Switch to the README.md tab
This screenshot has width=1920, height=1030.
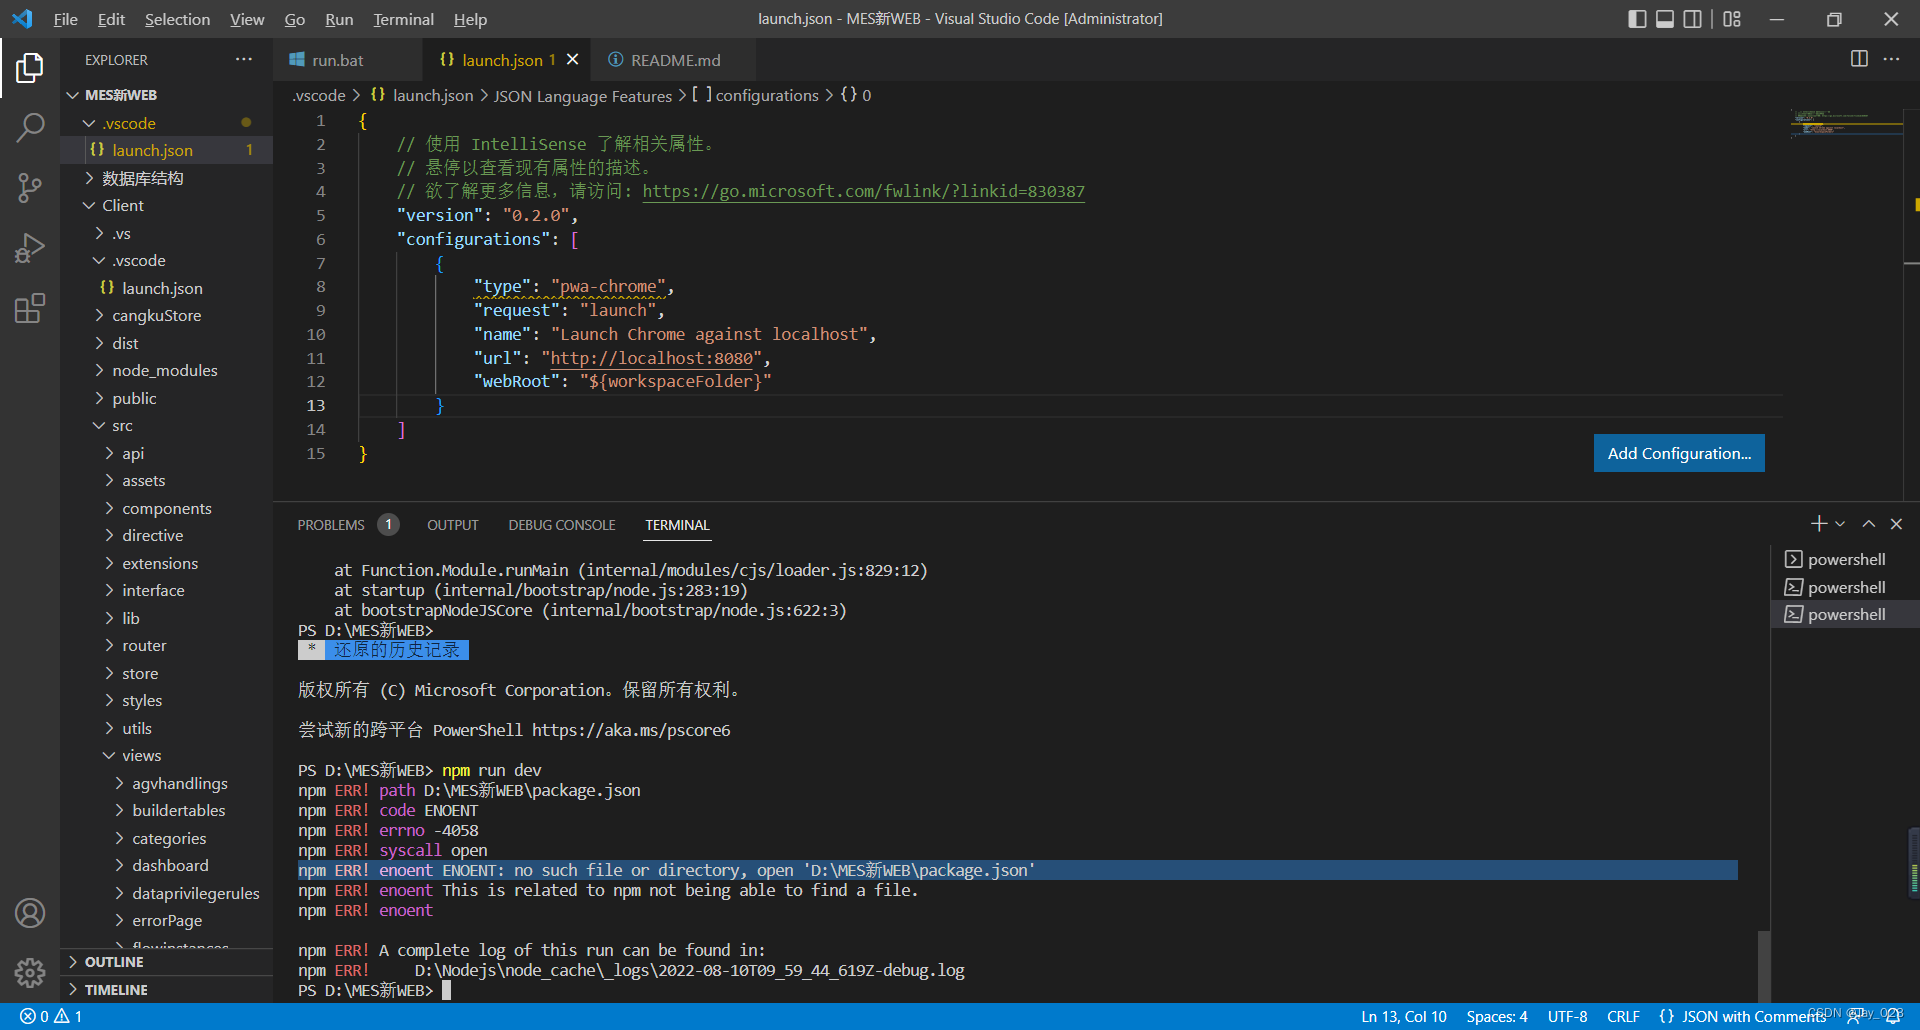(x=675, y=60)
